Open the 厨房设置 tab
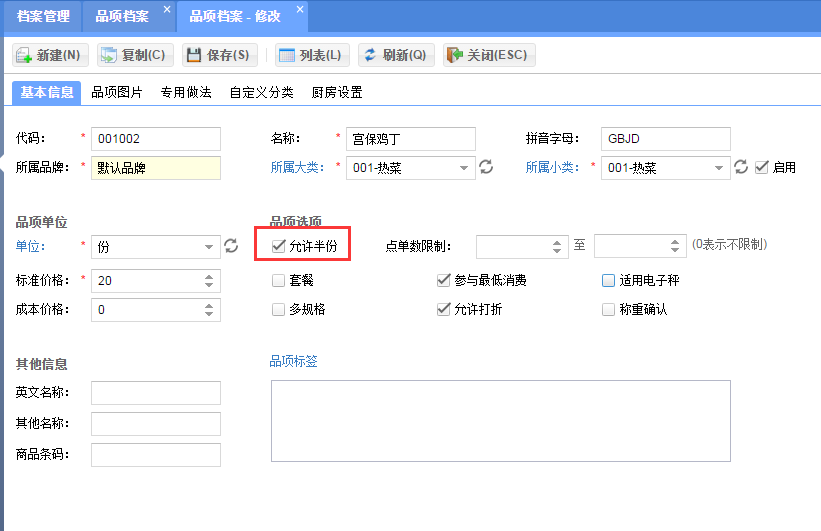Image resolution: width=821 pixels, height=531 pixels. tap(337, 93)
